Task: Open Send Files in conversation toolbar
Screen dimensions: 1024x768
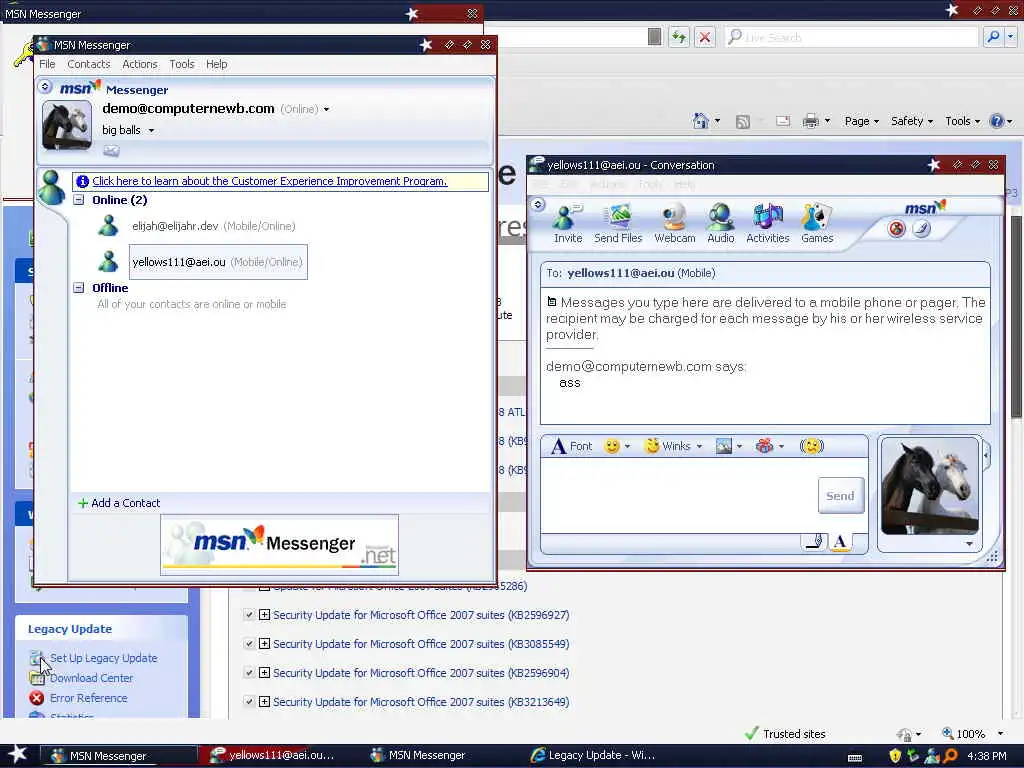Action: pos(618,223)
